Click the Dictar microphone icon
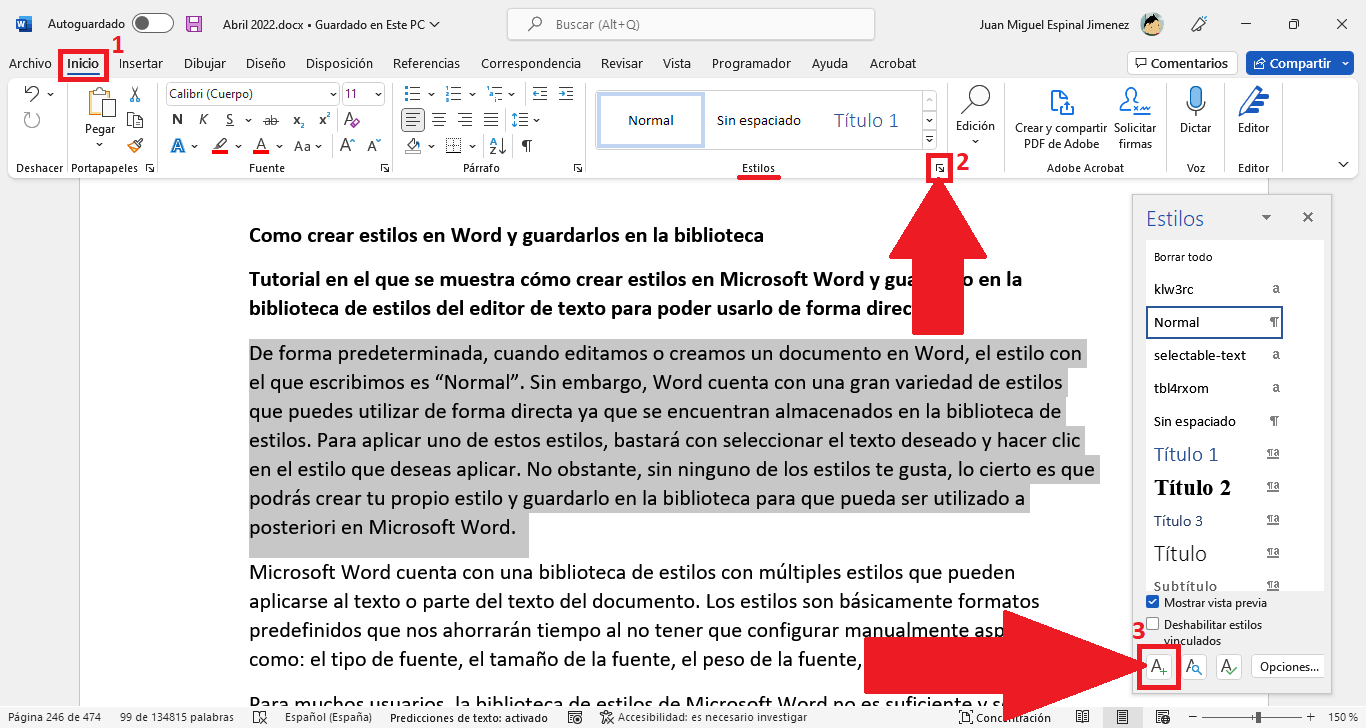Screen dimensions: 1366x728 coord(1195,102)
